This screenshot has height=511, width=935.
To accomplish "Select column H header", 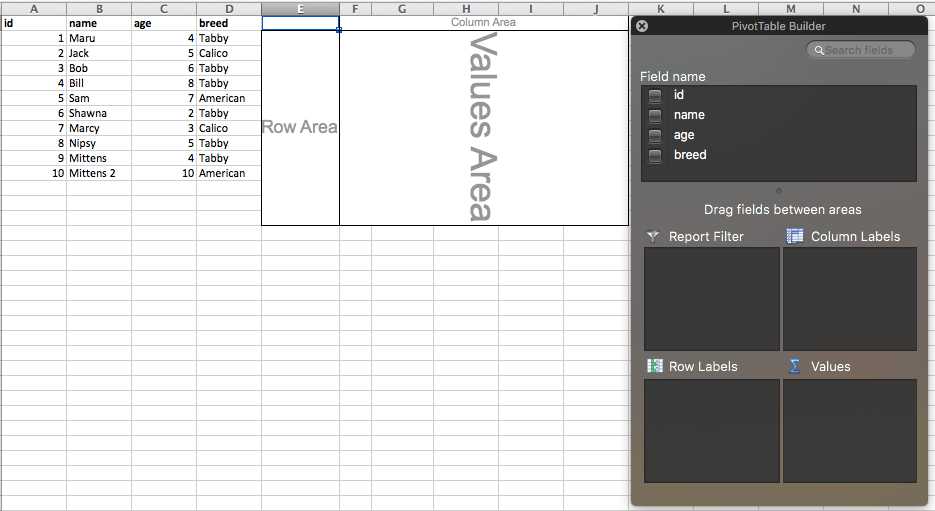I will tap(466, 8).
